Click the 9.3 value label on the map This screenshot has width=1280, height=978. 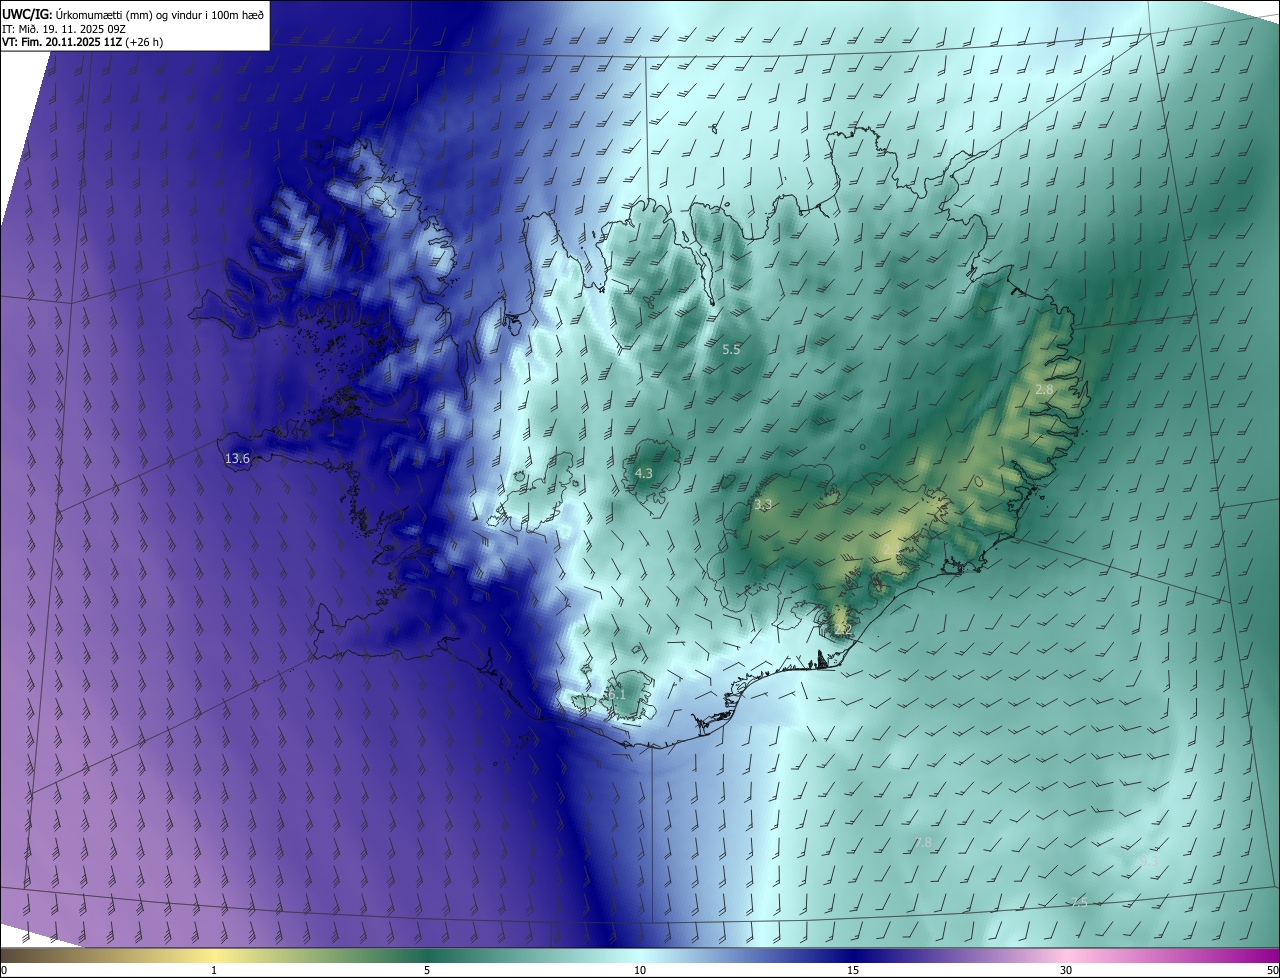1147,861
